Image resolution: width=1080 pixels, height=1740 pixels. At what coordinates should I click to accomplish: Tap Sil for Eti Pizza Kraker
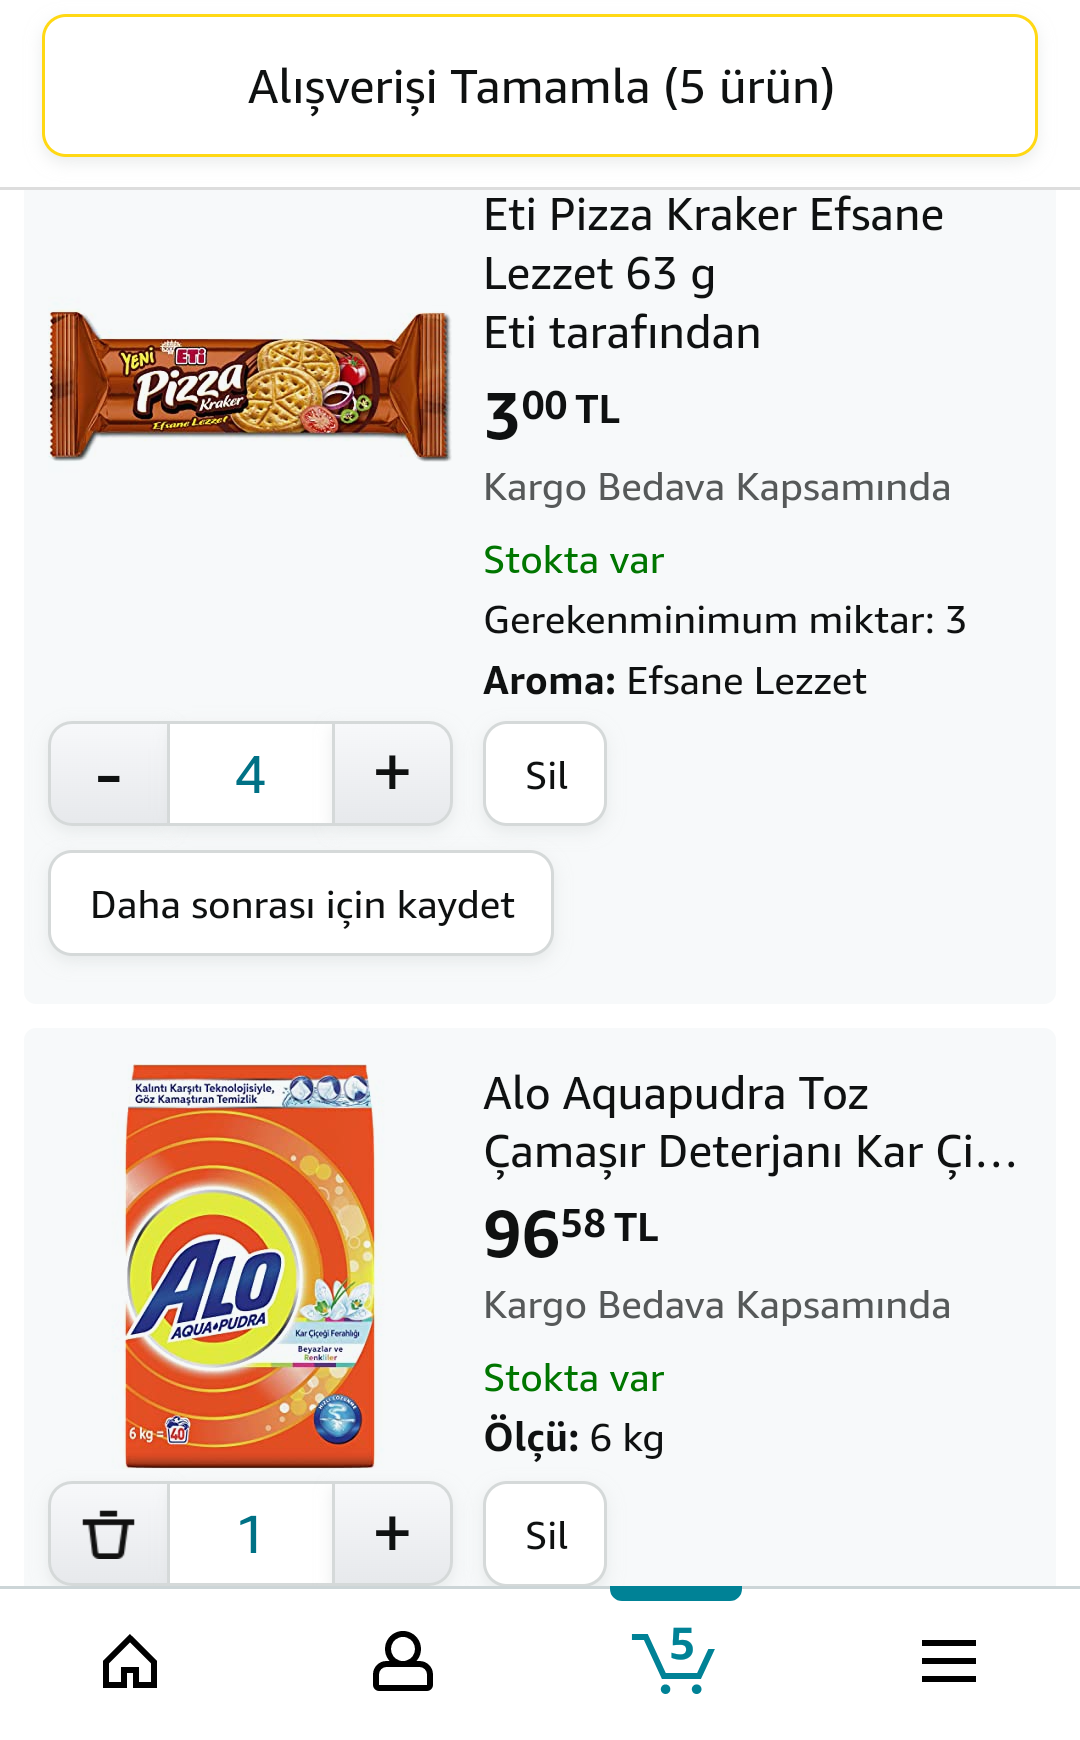[545, 774]
